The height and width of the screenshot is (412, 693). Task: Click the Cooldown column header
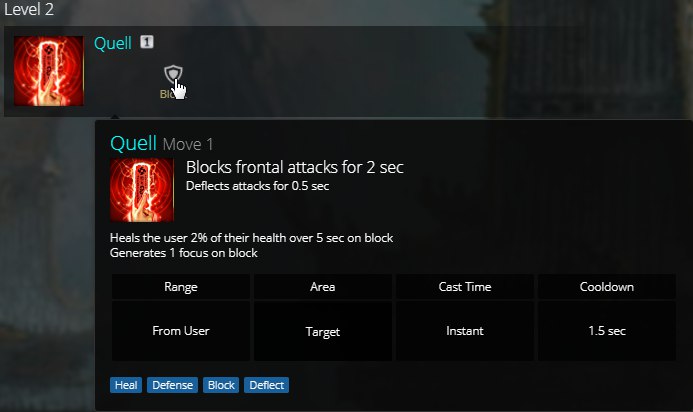coord(607,287)
